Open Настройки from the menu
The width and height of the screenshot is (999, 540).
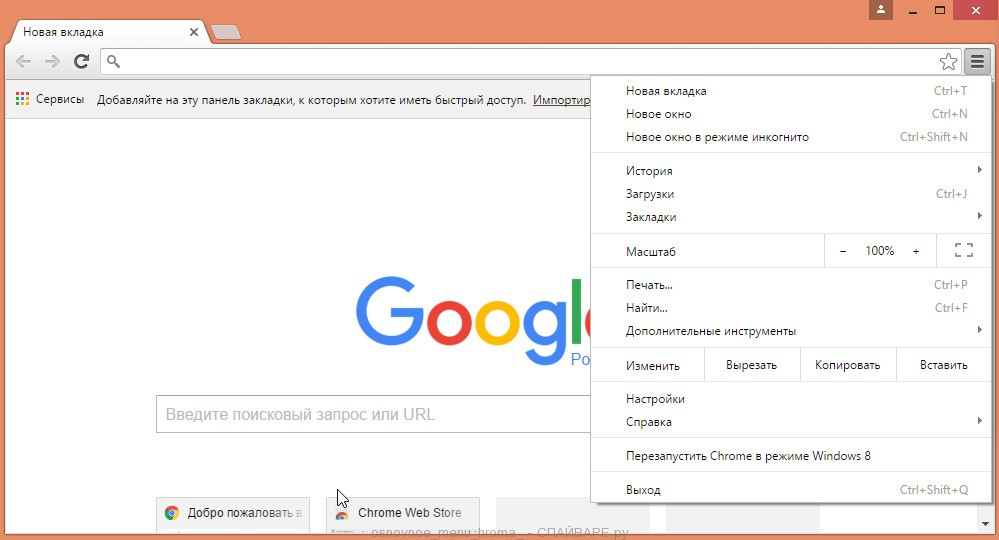pos(655,399)
